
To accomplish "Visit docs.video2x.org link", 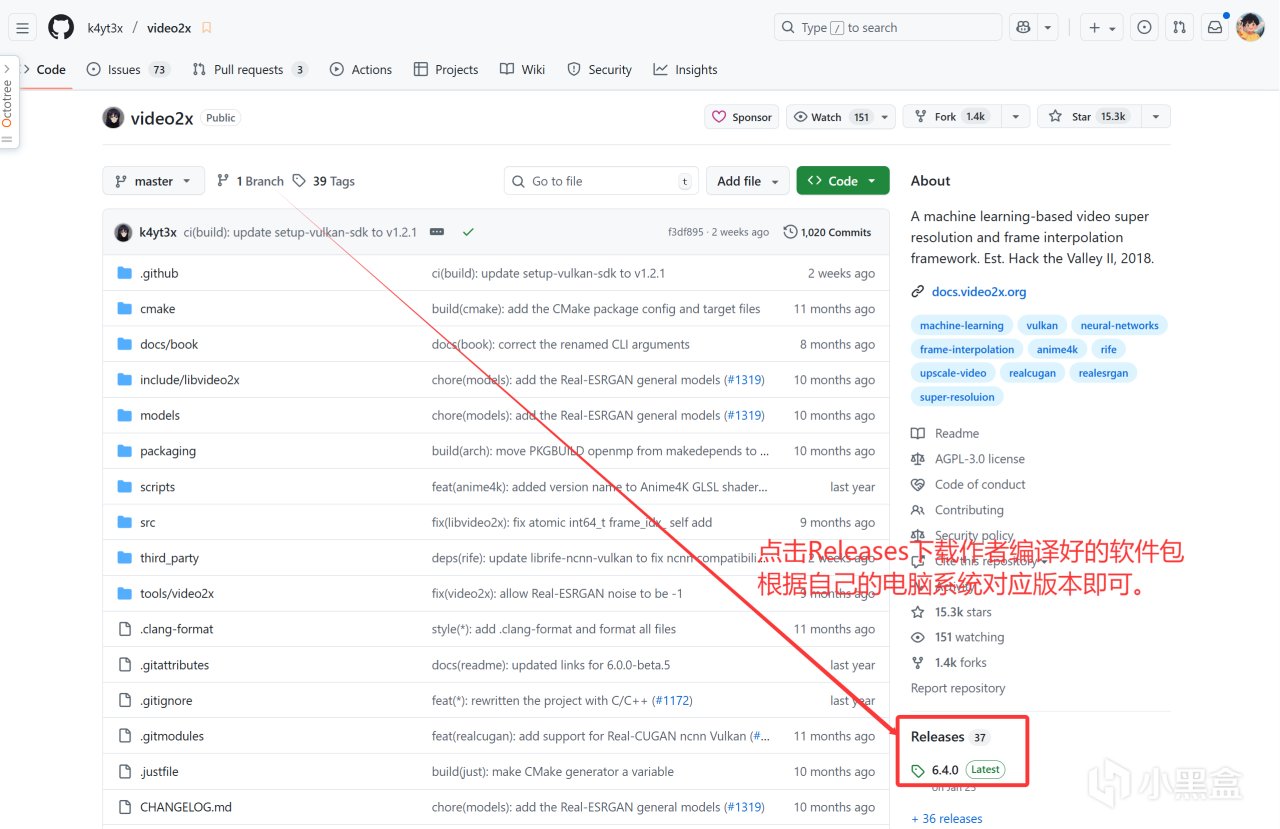I will [x=979, y=292].
